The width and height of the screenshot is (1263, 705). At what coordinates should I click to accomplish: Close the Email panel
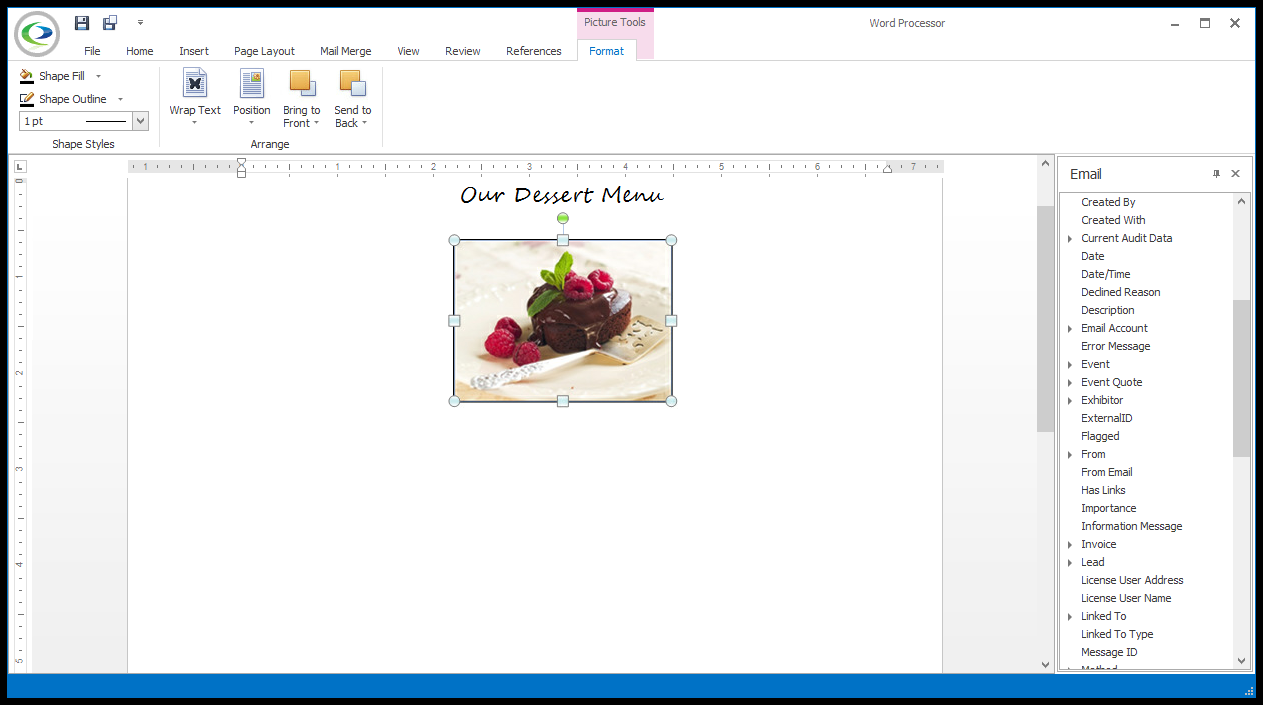(x=1235, y=174)
